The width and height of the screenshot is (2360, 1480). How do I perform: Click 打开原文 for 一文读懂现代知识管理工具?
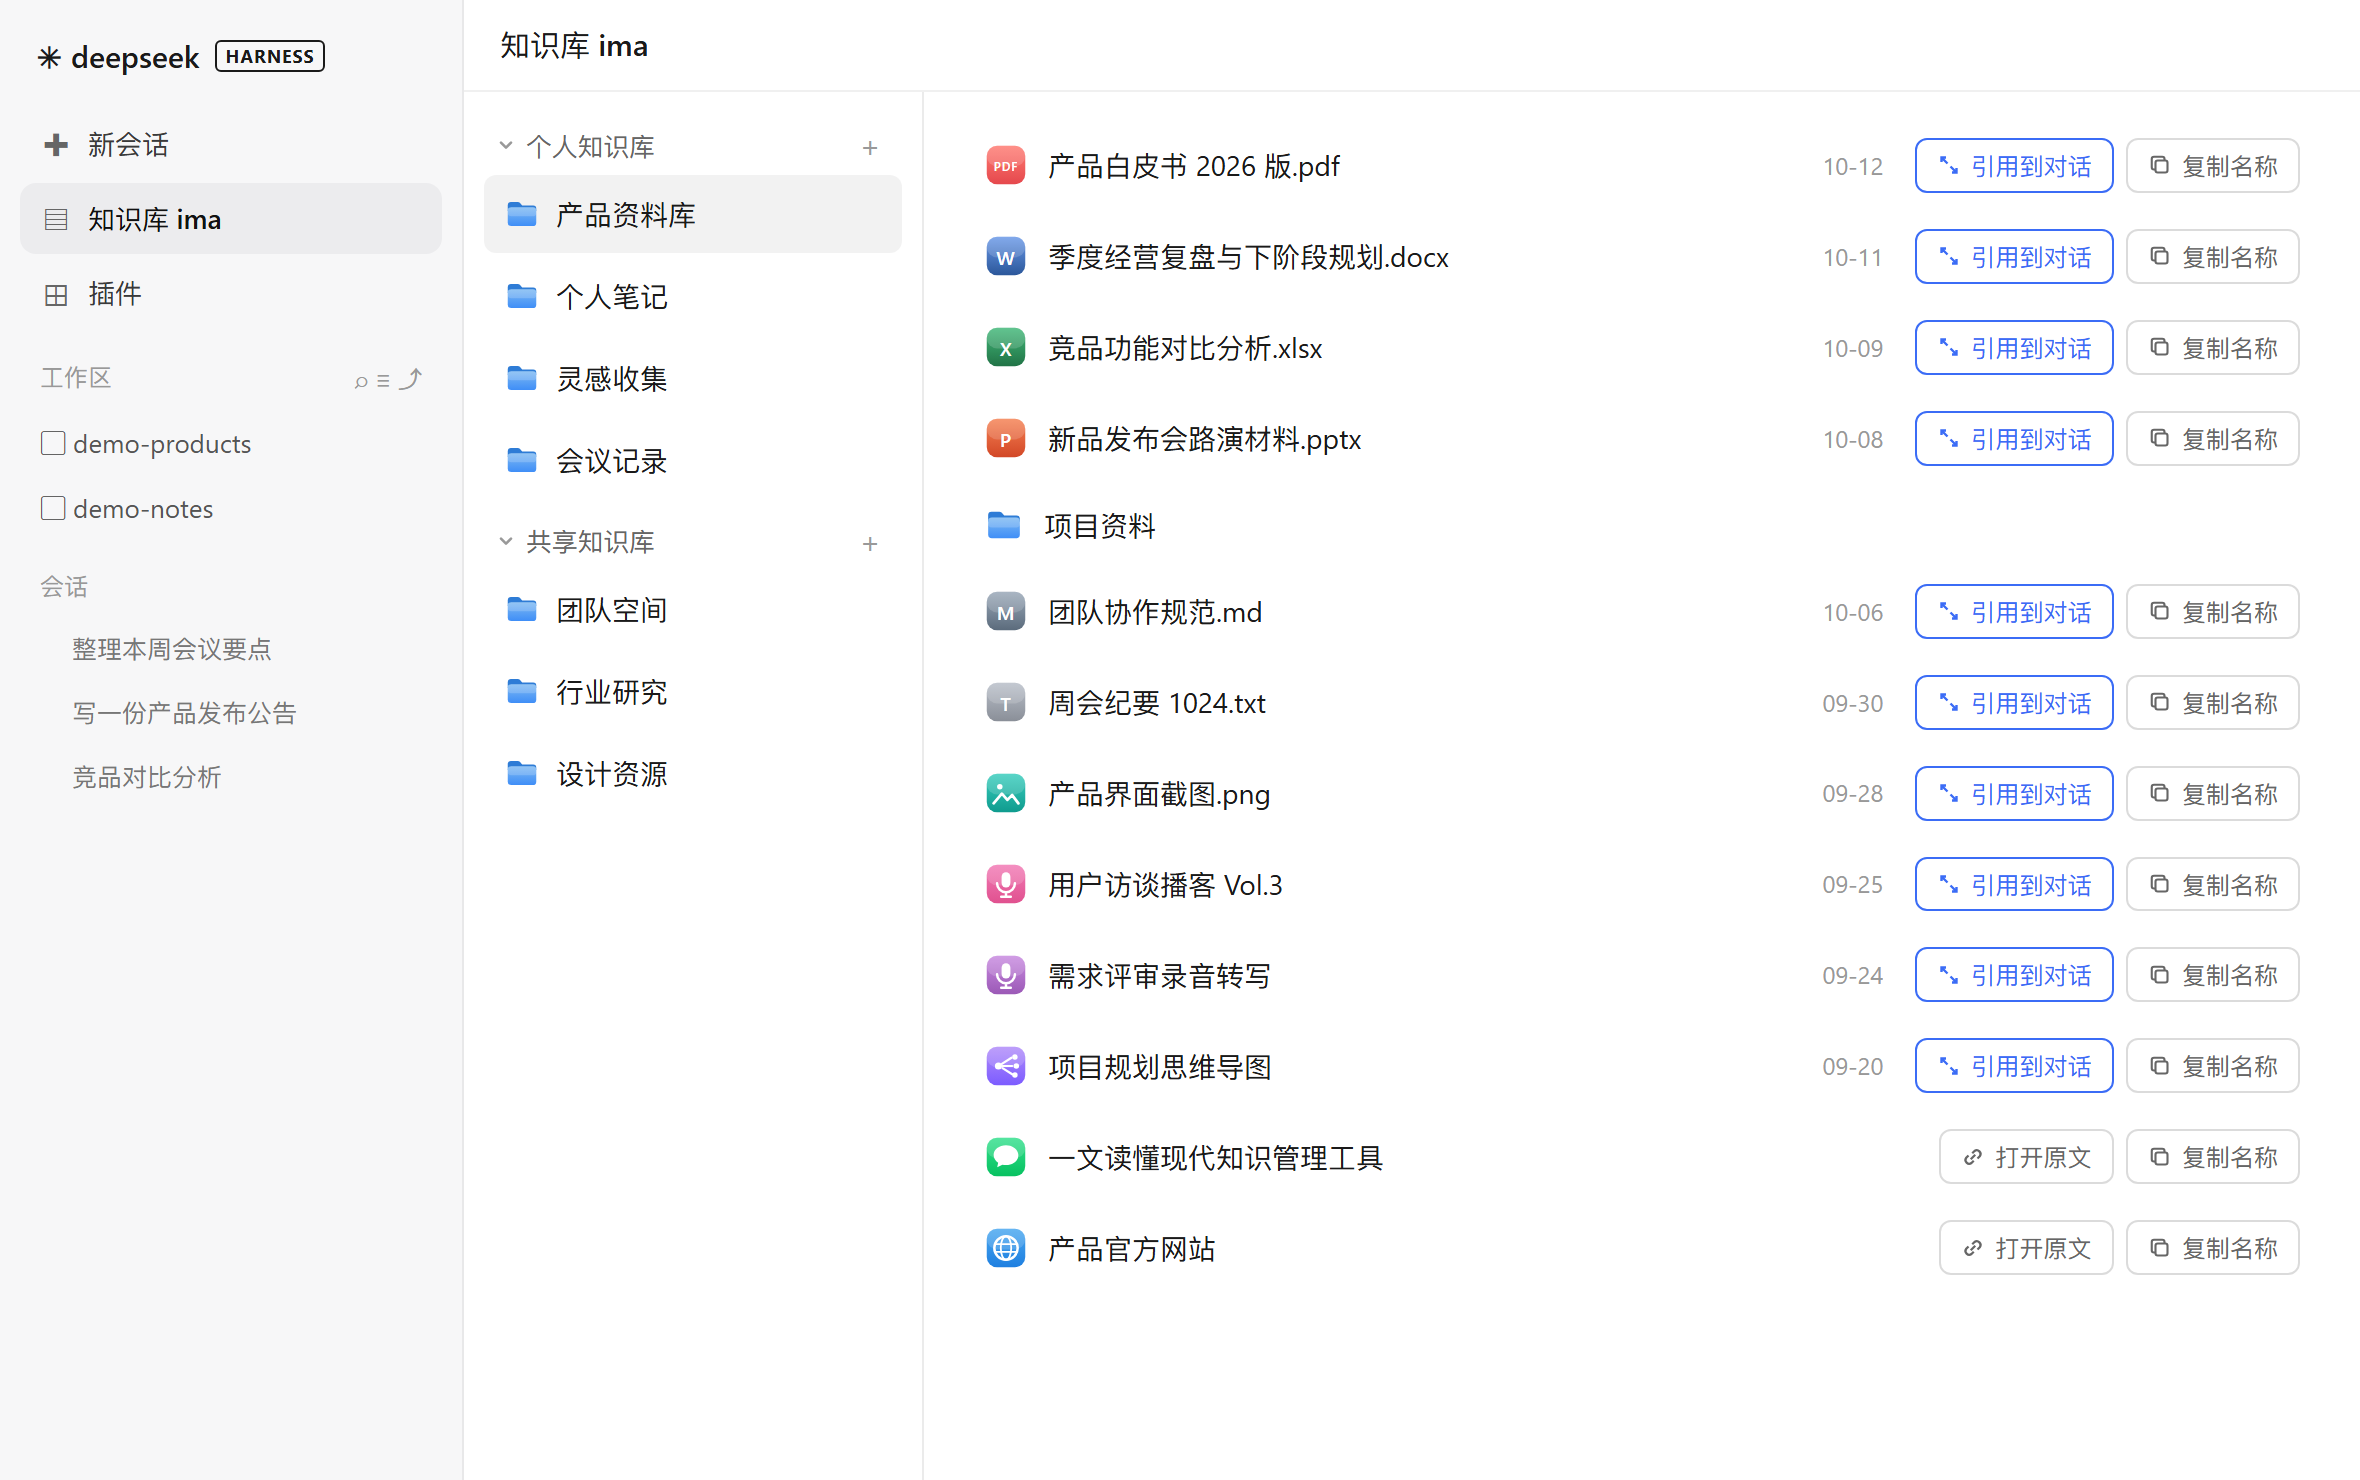[2025, 1157]
